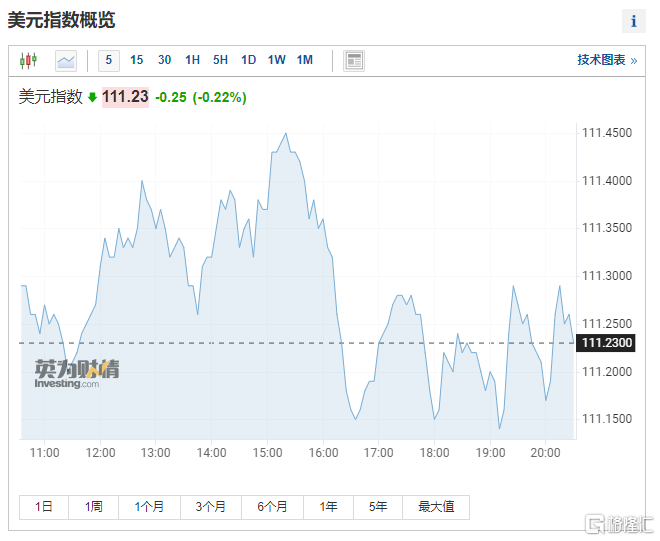
Task: Click the 111.3000 axis label
Action: [607, 276]
